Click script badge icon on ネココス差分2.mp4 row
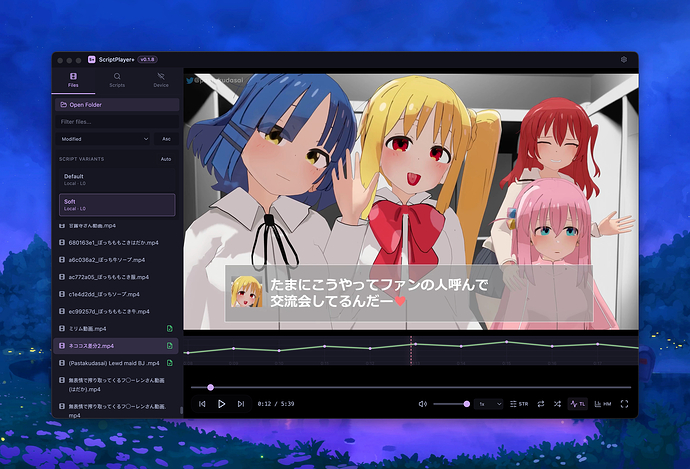Image resolution: width=690 pixels, height=469 pixels. (169, 346)
